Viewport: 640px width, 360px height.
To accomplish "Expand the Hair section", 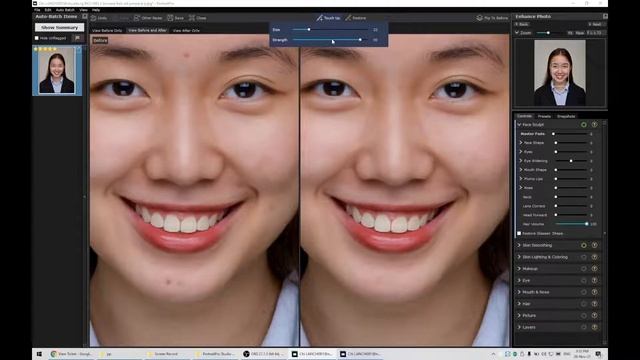I will pos(519,304).
